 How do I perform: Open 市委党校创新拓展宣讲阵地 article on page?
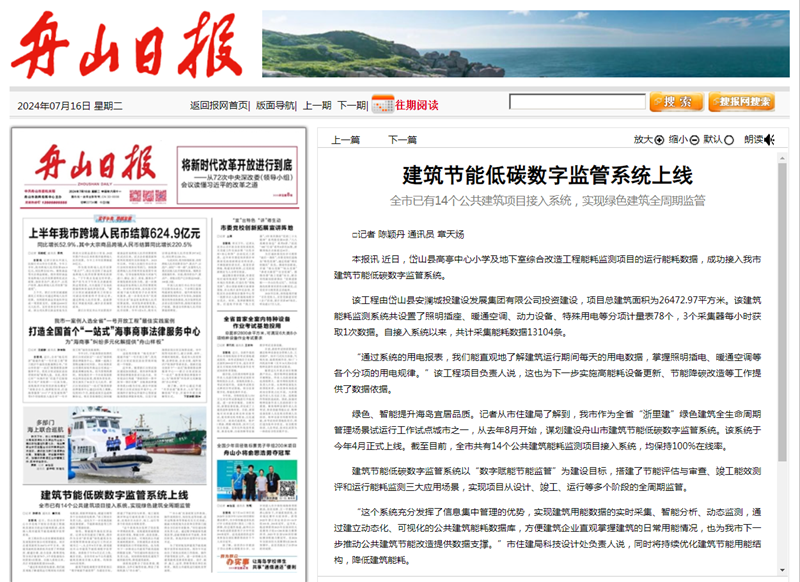pos(257,227)
